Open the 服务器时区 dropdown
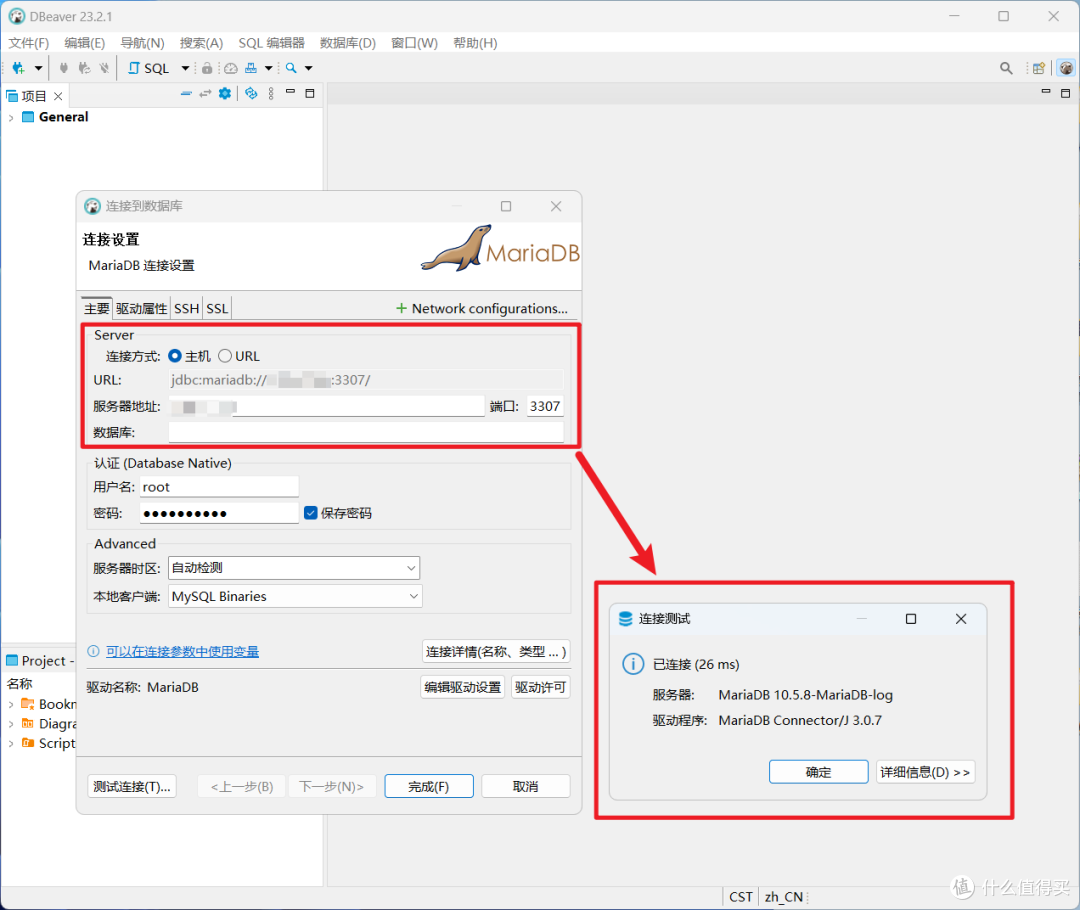Viewport: 1080px width, 910px height. (294, 568)
